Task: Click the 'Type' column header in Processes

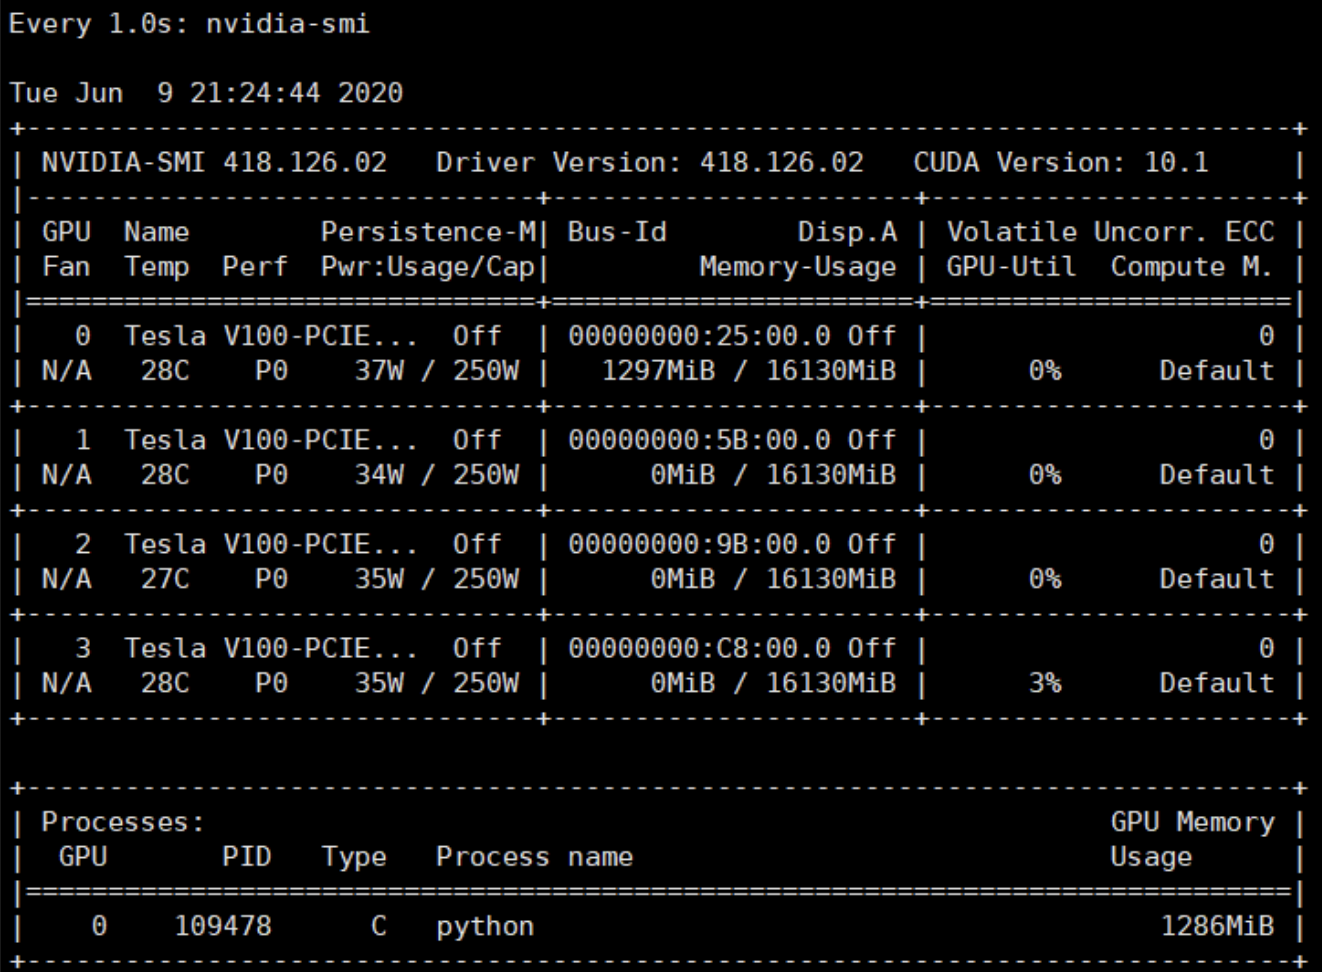Action: click(354, 857)
